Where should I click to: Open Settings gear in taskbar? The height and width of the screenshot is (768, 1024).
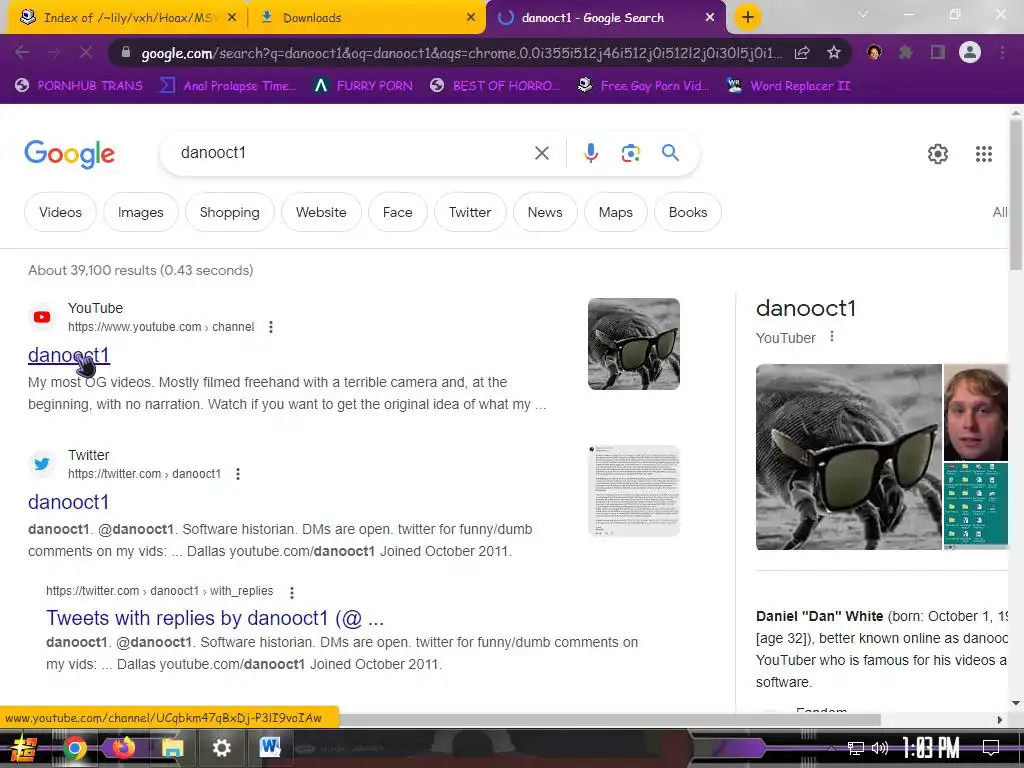221,748
